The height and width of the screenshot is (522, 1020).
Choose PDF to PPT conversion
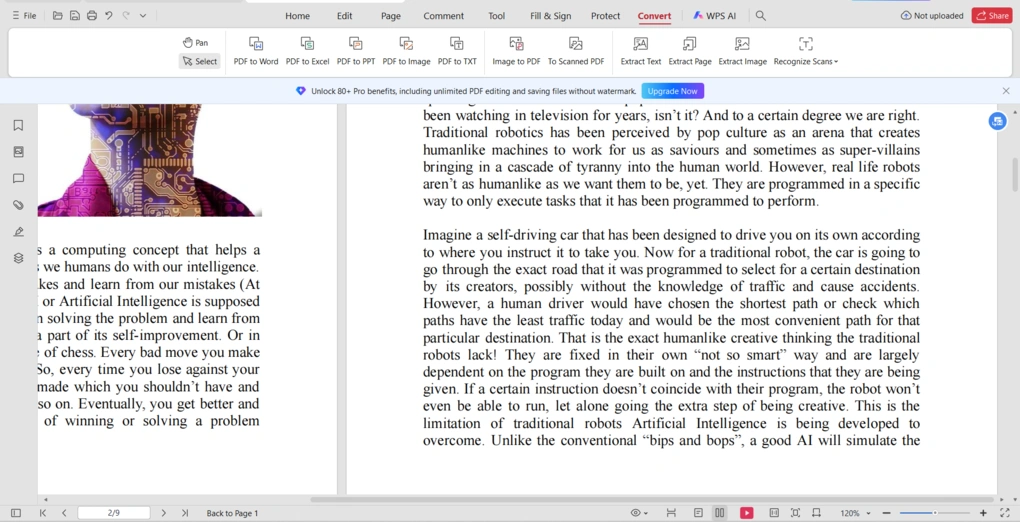[356, 51]
